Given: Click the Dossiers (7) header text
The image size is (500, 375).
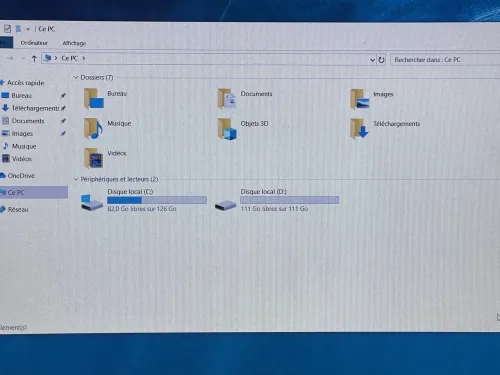Looking at the screenshot, I should tap(97, 77).
